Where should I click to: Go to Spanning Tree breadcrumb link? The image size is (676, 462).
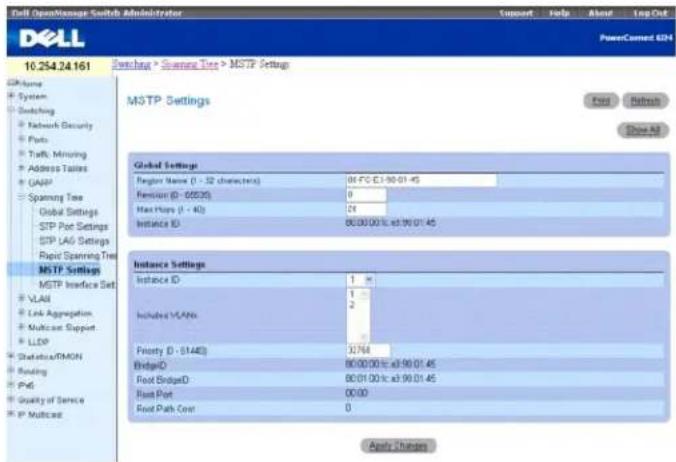[190, 64]
